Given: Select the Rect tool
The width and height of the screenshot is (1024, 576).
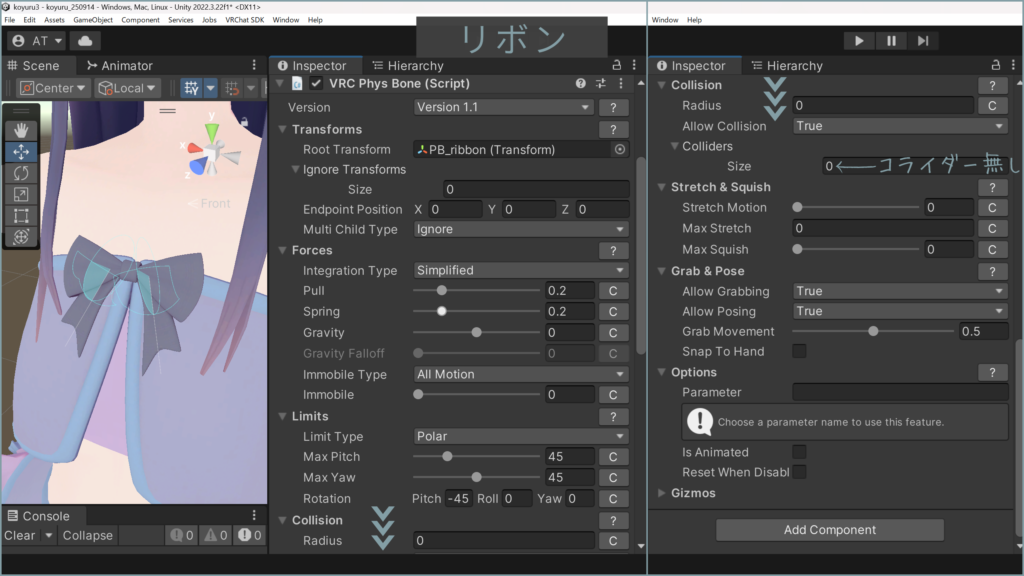Looking at the screenshot, I should click(x=20, y=216).
